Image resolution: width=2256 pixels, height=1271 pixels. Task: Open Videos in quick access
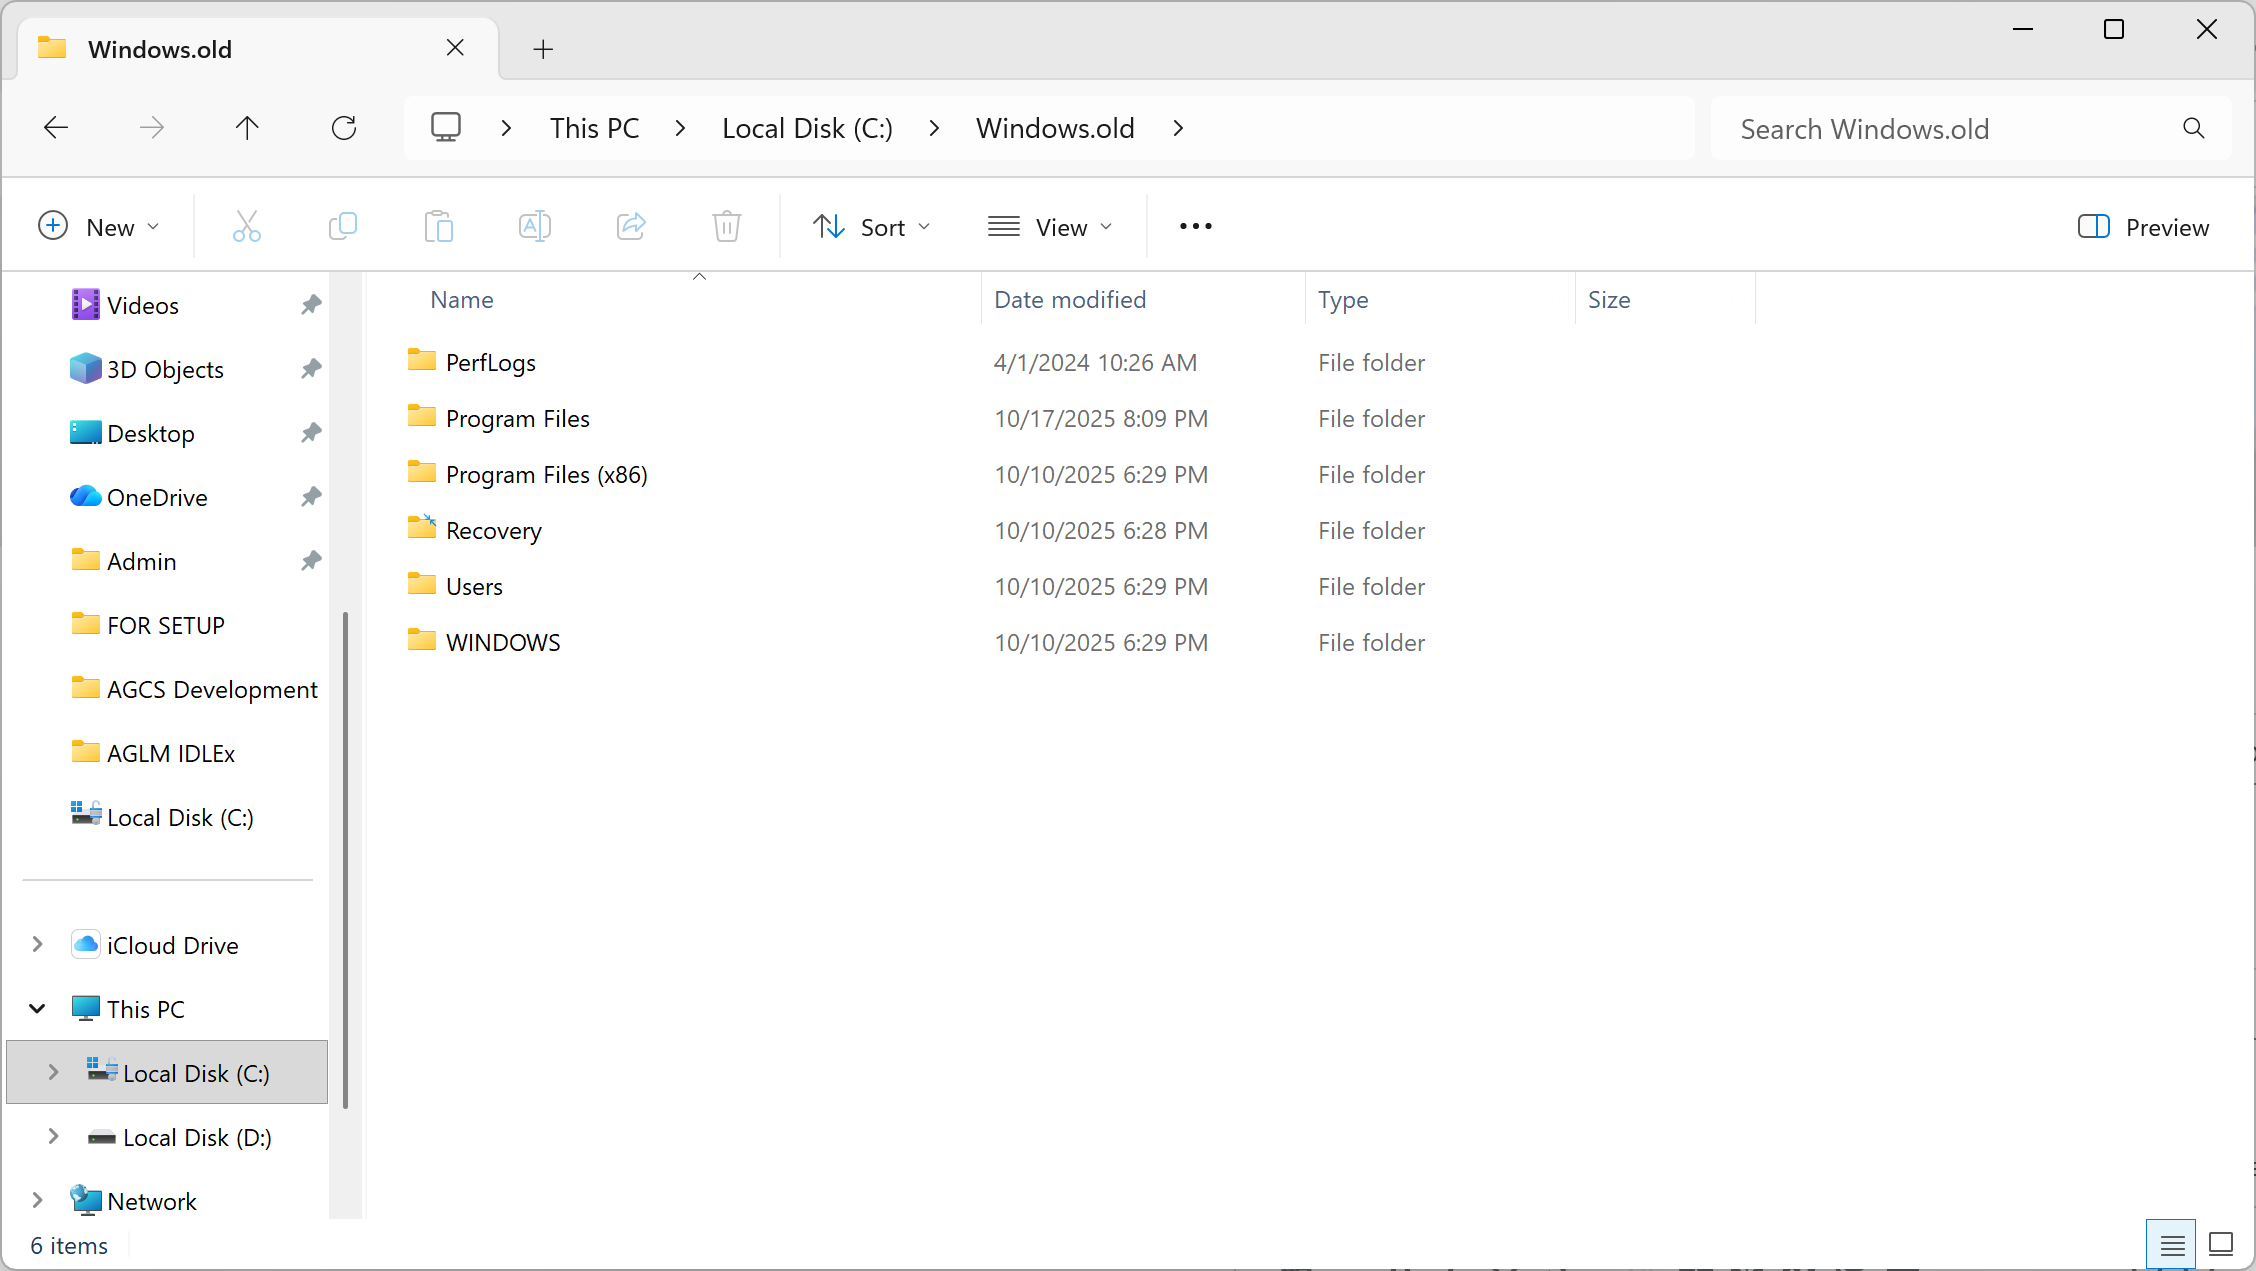(142, 305)
